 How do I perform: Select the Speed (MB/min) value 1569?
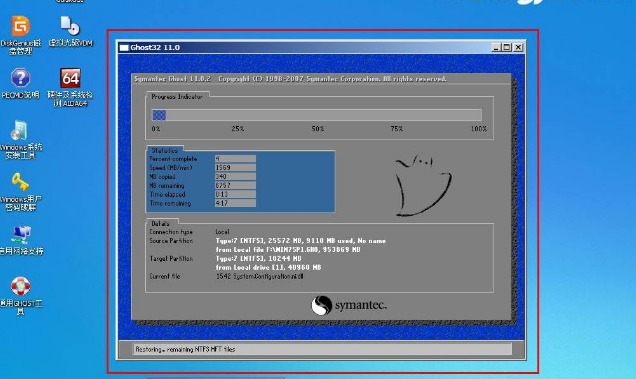point(235,168)
